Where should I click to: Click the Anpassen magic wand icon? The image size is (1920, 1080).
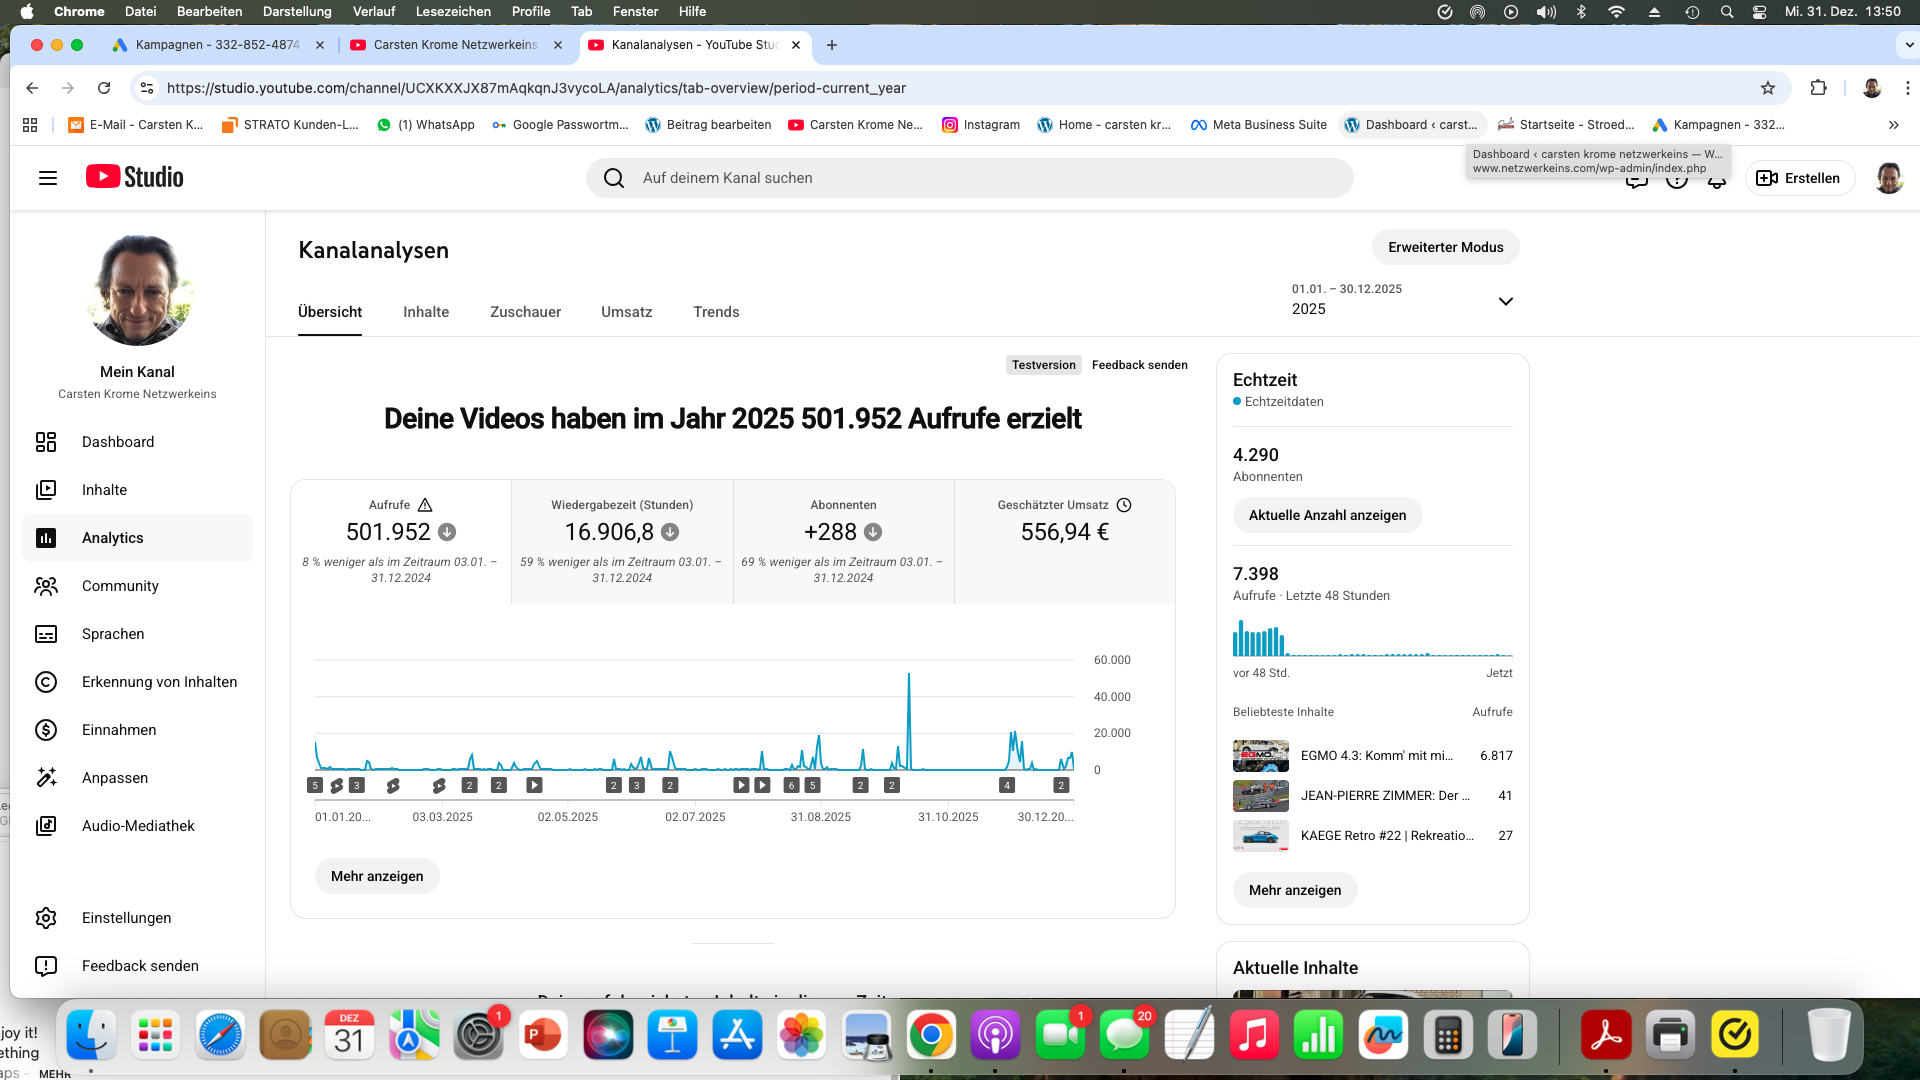(46, 778)
